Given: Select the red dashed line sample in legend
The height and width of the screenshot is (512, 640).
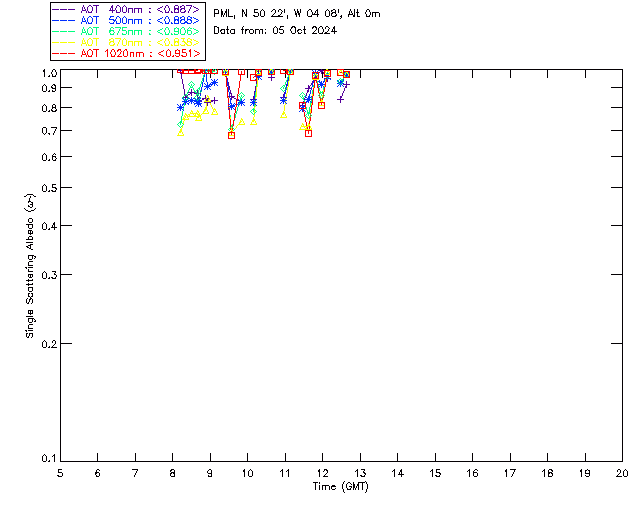Looking at the screenshot, I should tap(64, 53).
